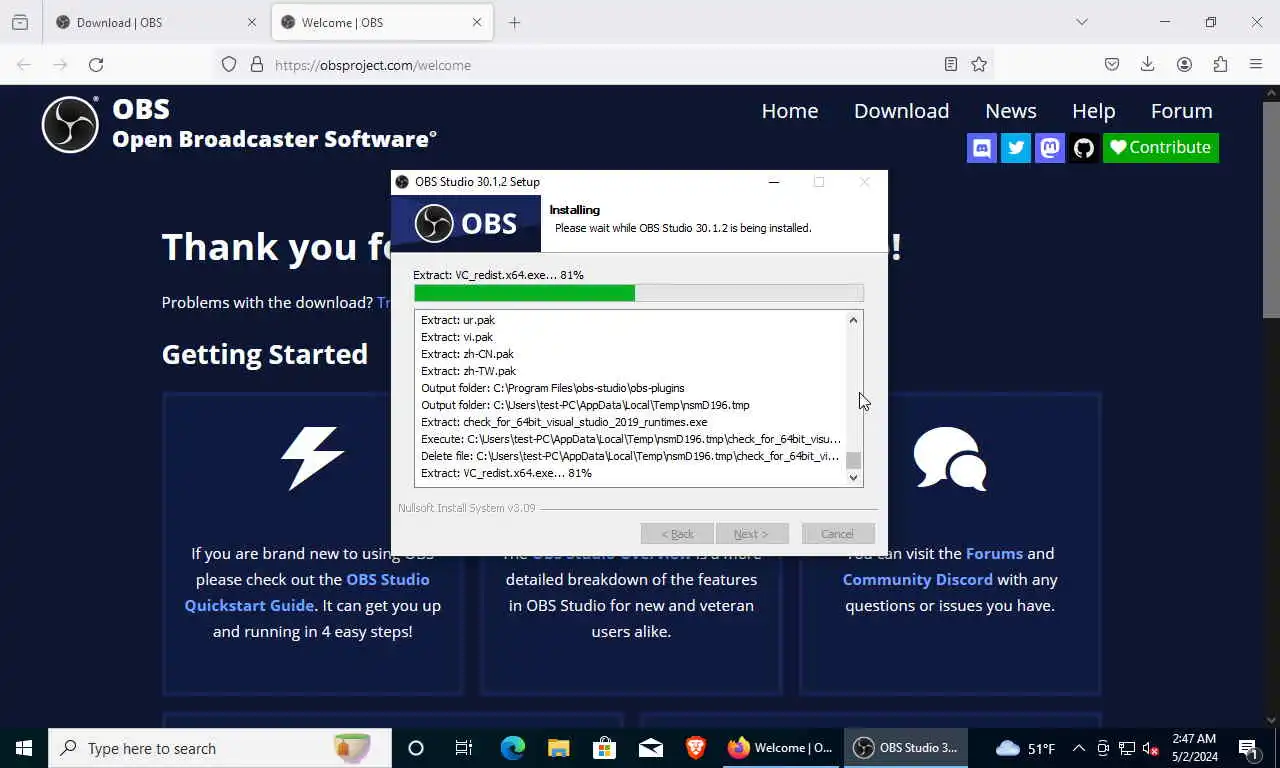Launch Brave browser from taskbar
The image size is (1280, 768).
(x=696, y=748)
